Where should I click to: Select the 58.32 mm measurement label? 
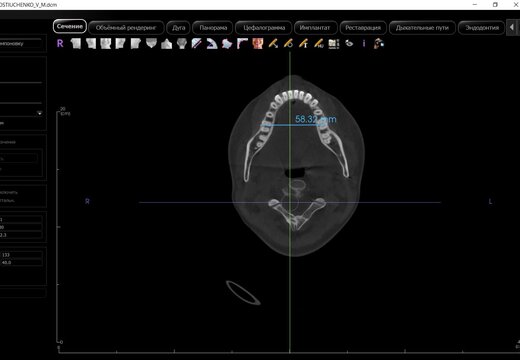pos(316,119)
